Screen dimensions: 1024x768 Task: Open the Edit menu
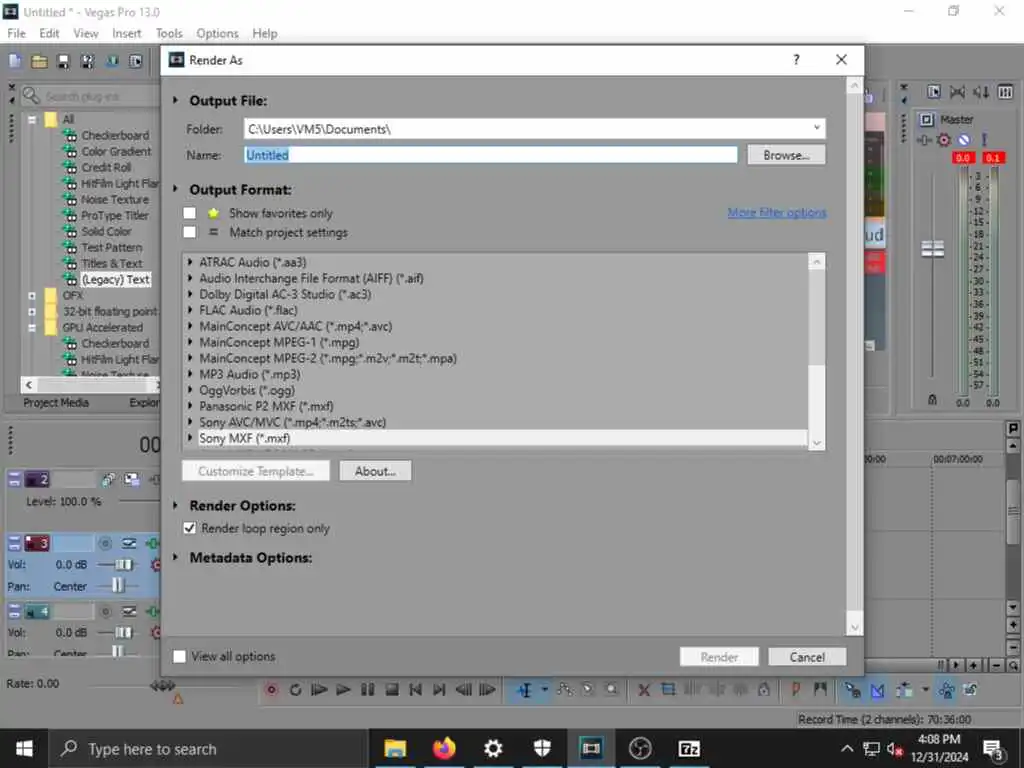pos(49,33)
